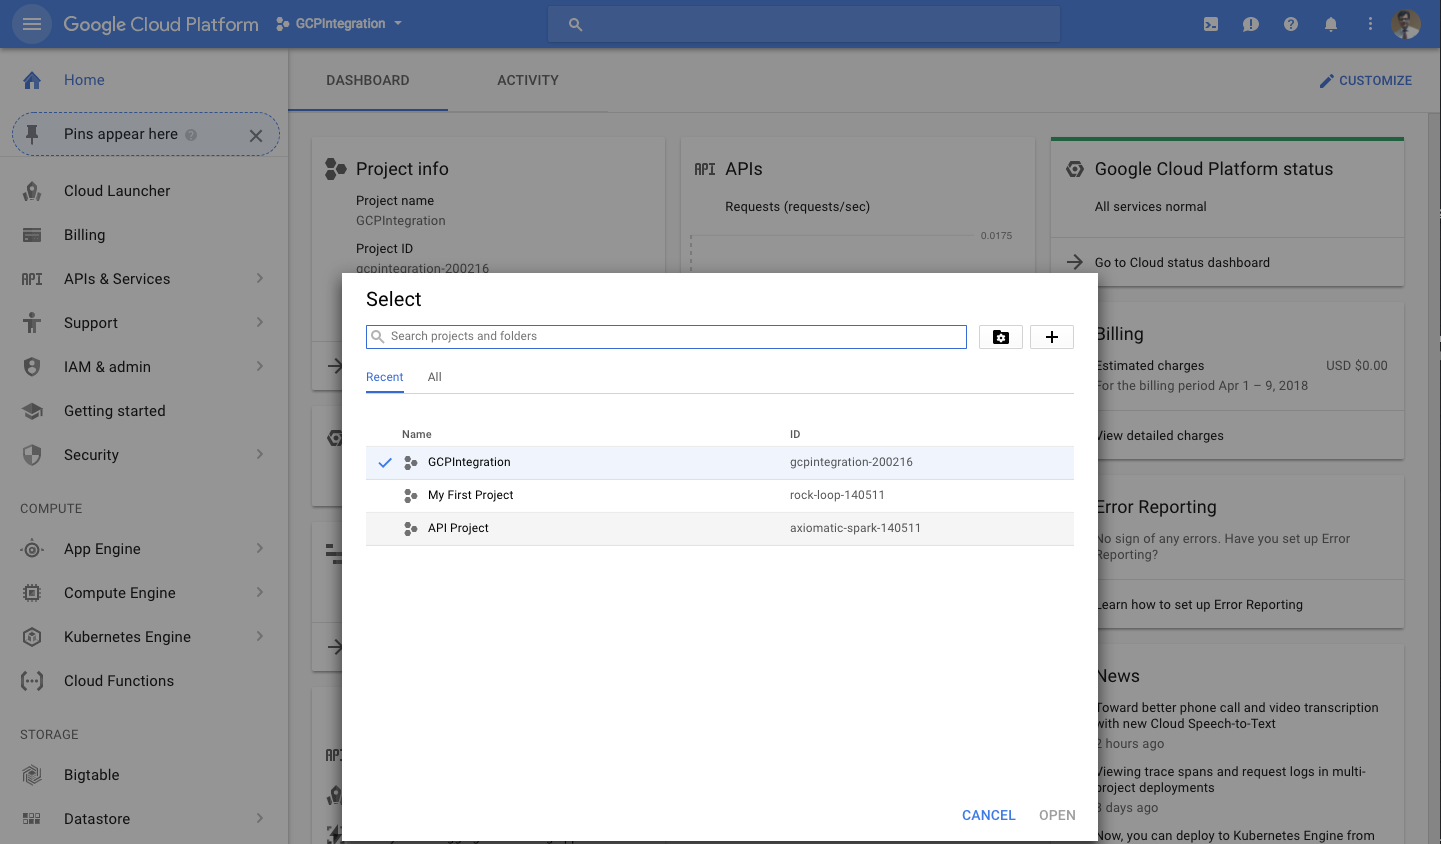This screenshot has width=1441, height=844.
Task: Open the notifications bell
Action: pos(1330,23)
